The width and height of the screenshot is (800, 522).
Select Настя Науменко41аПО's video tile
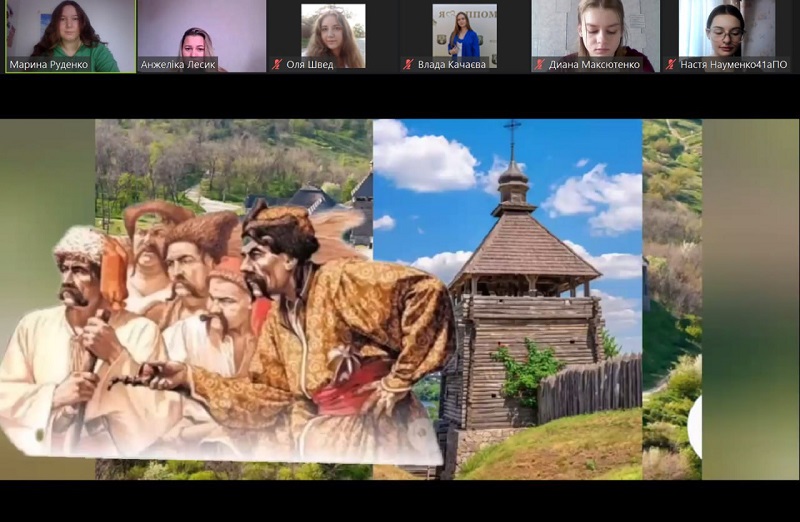(x=728, y=36)
